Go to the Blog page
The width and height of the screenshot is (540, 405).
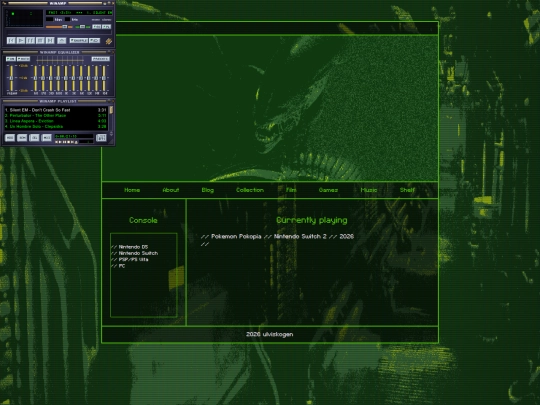point(208,190)
